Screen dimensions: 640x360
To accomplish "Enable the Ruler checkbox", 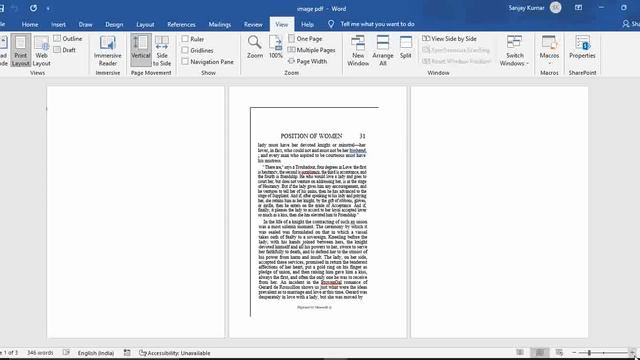I will [185, 39].
